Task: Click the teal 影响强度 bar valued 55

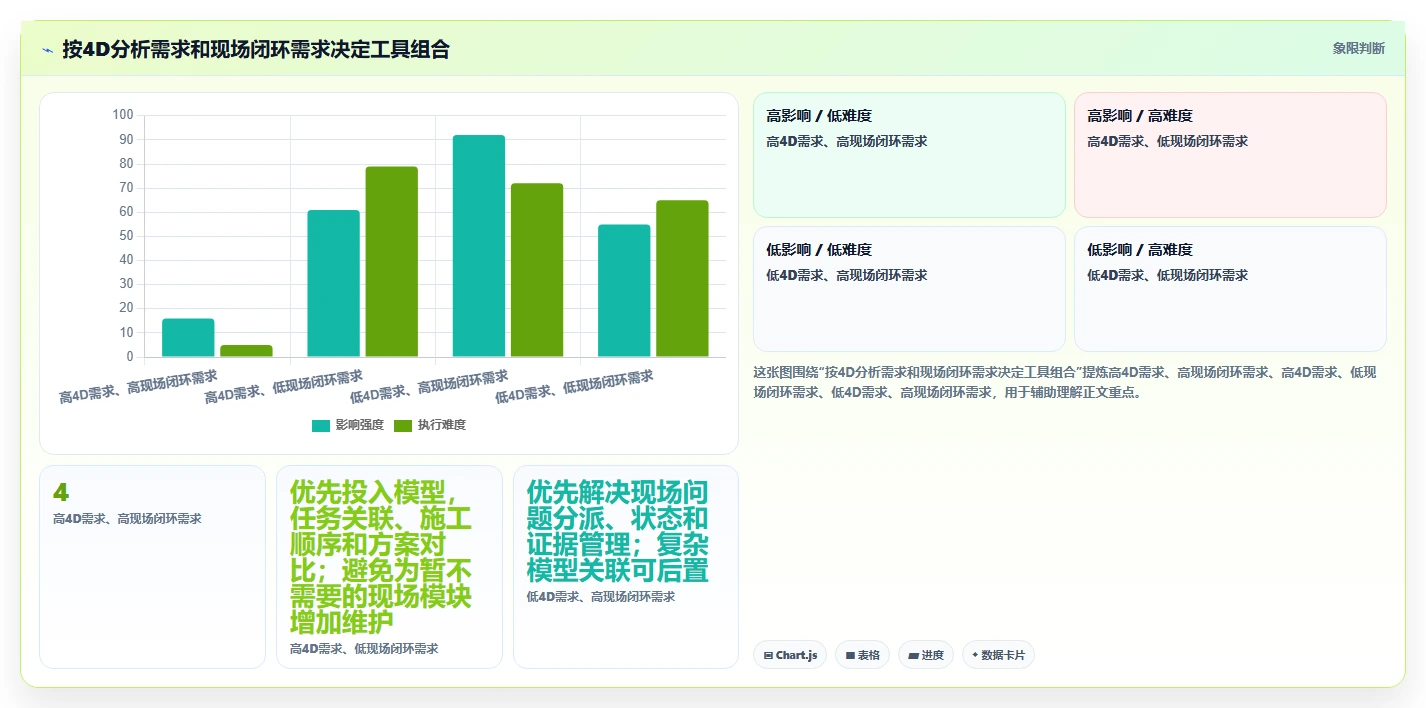Action: pos(624,291)
